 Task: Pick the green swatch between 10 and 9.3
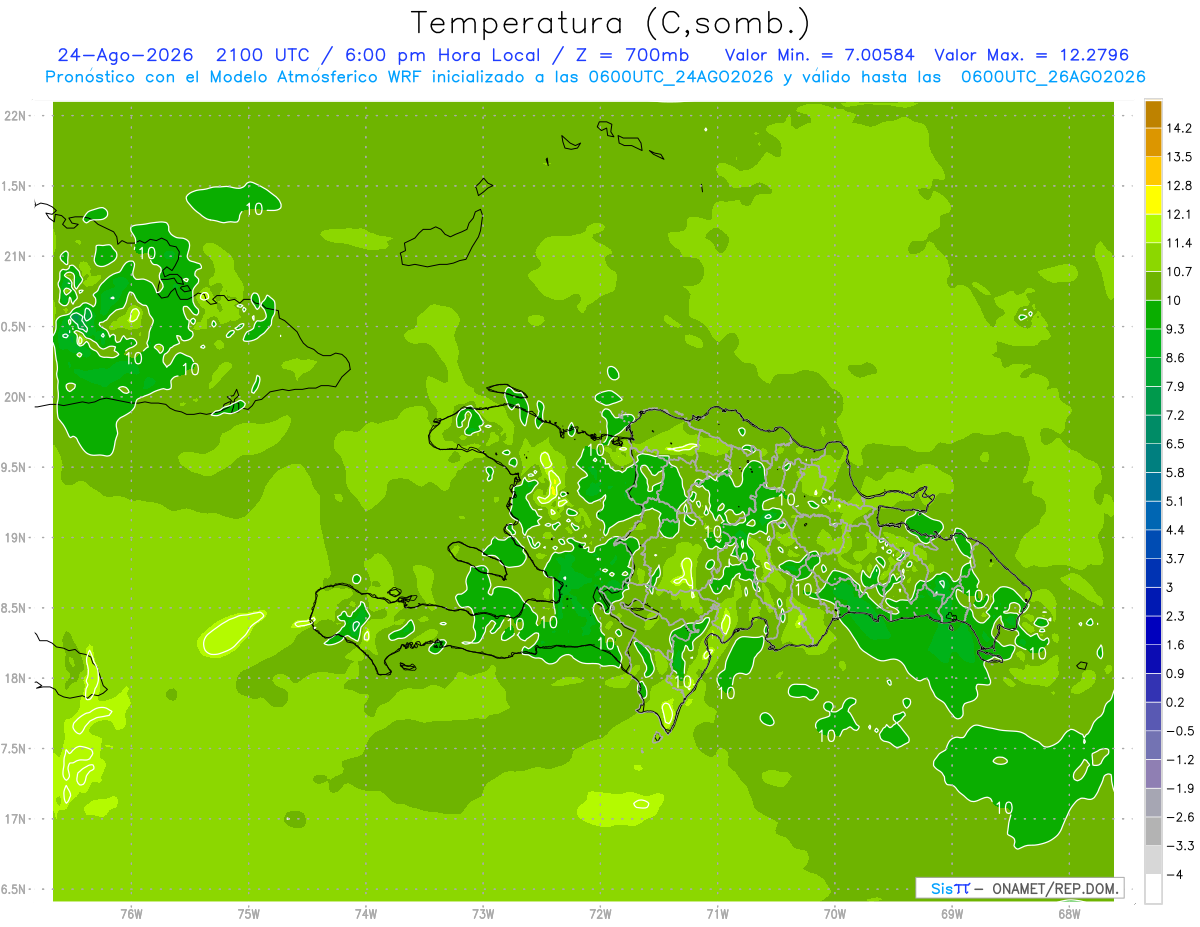(1153, 315)
